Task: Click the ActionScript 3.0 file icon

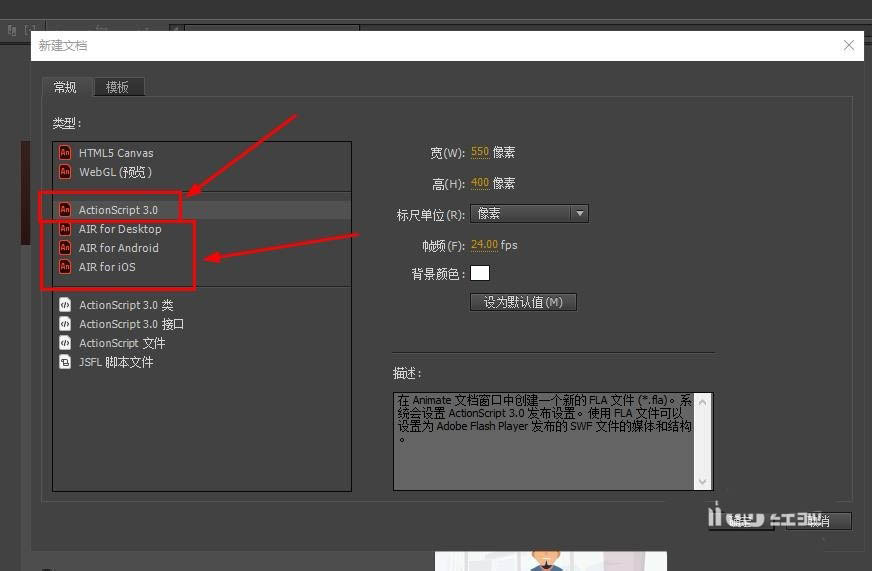Action: pyautogui.click(x=65, y=210)
